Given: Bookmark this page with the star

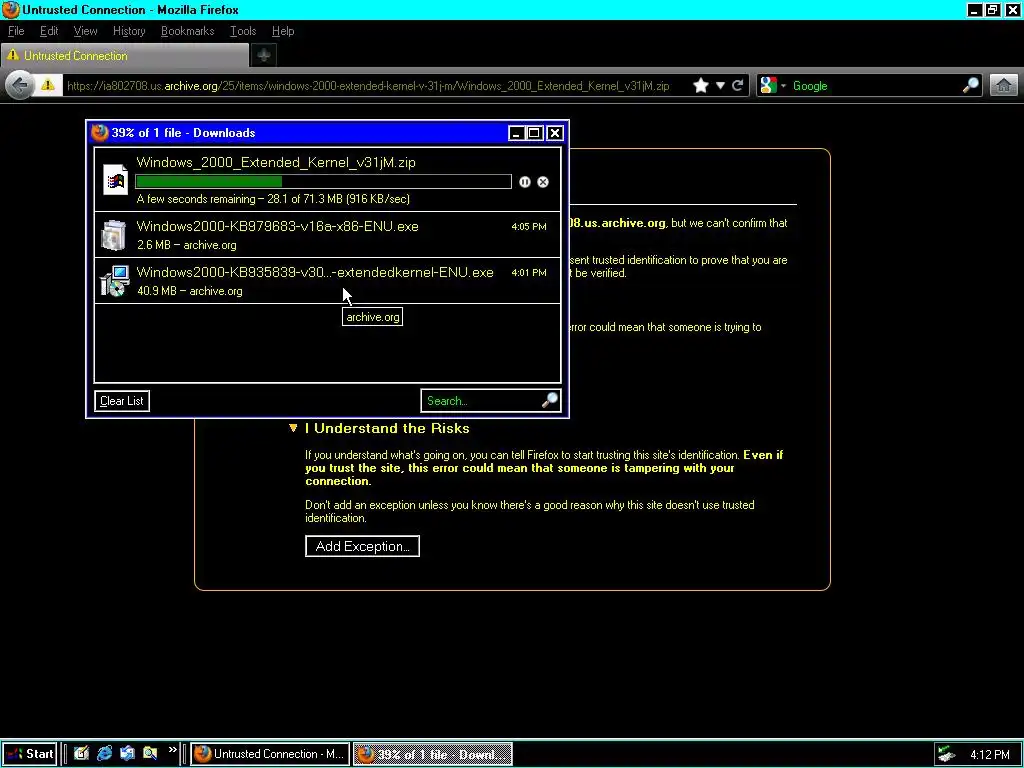Looking at the screenshot, I should tap(701, 86).
